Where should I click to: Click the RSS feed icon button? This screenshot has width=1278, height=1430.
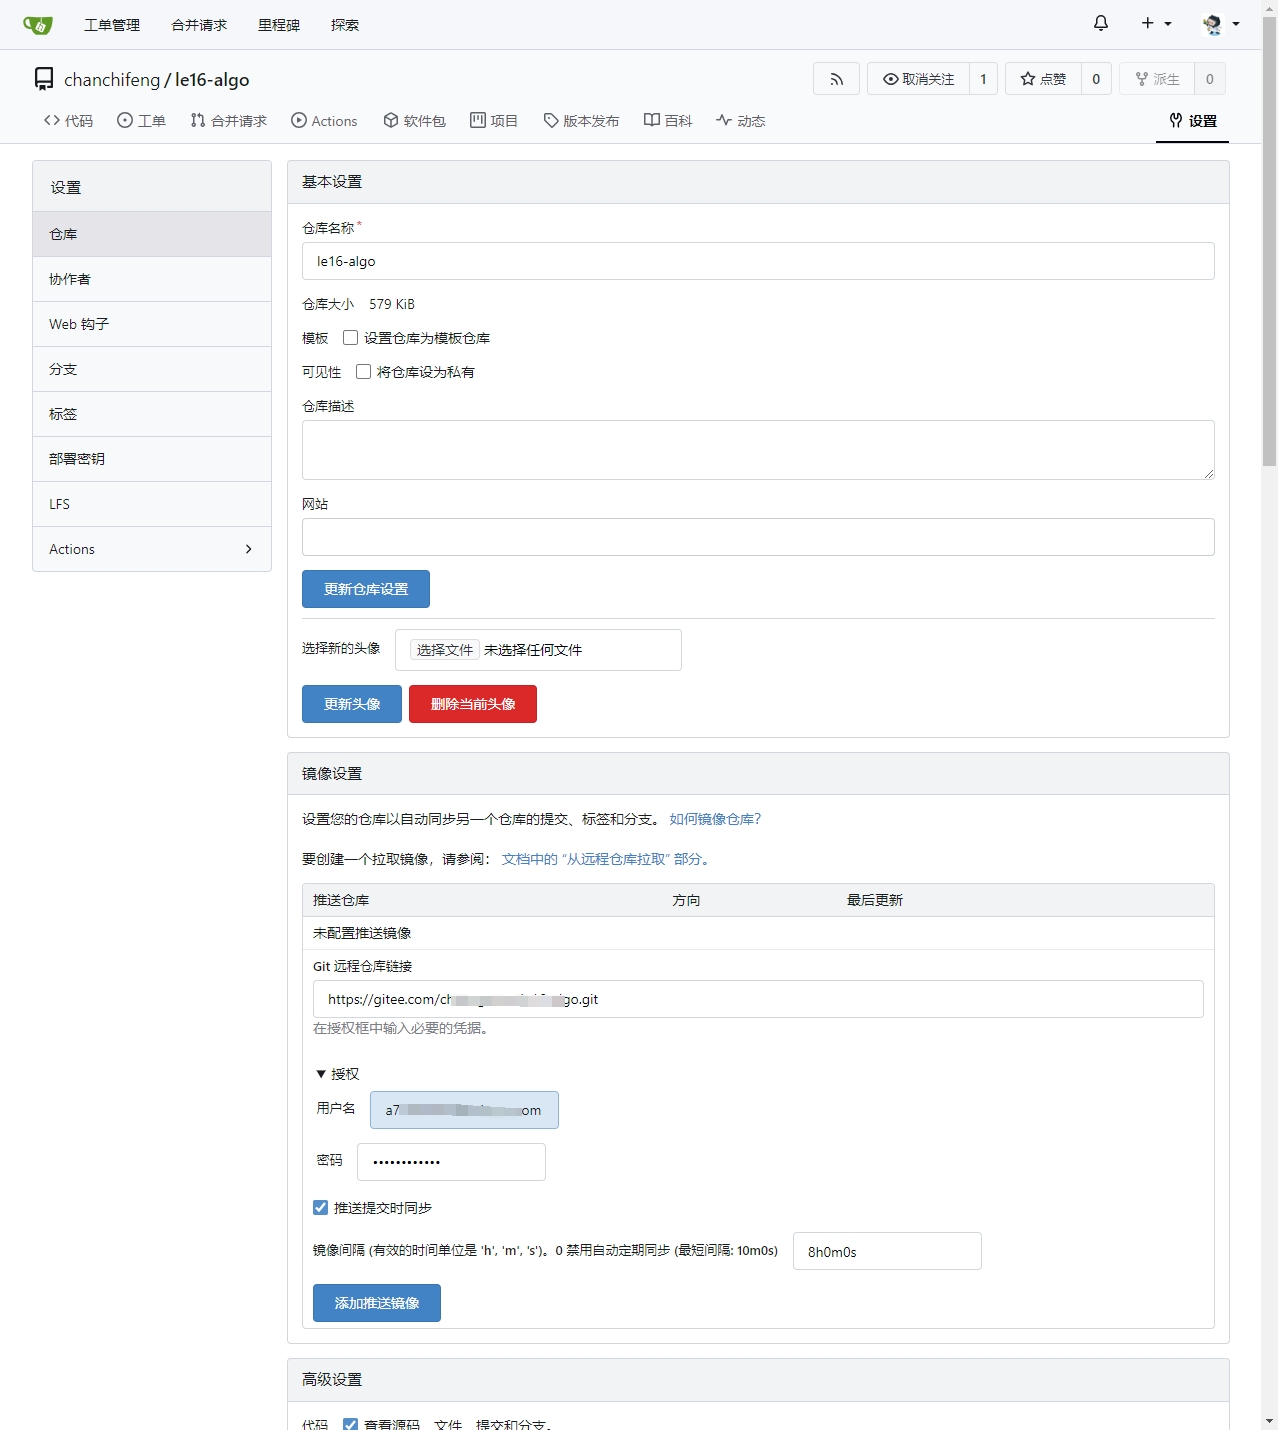[836, 79]
